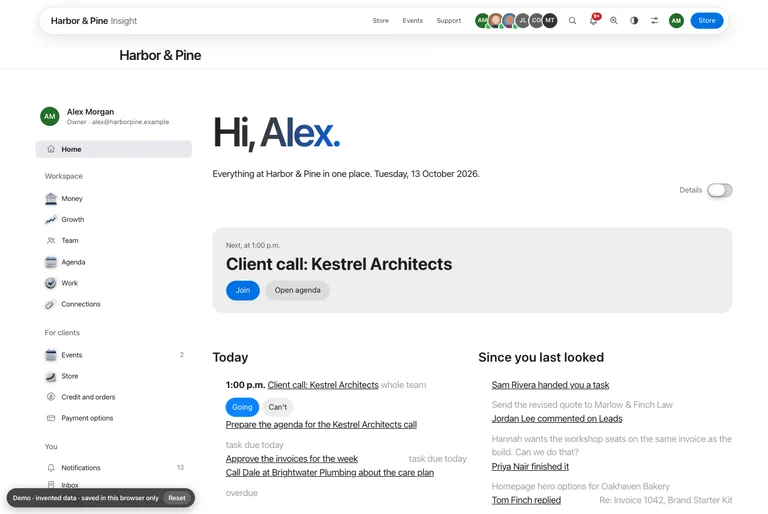The image size is (768, 514).
Task: Click the JL team member avatar
Action: coord(523,21)
